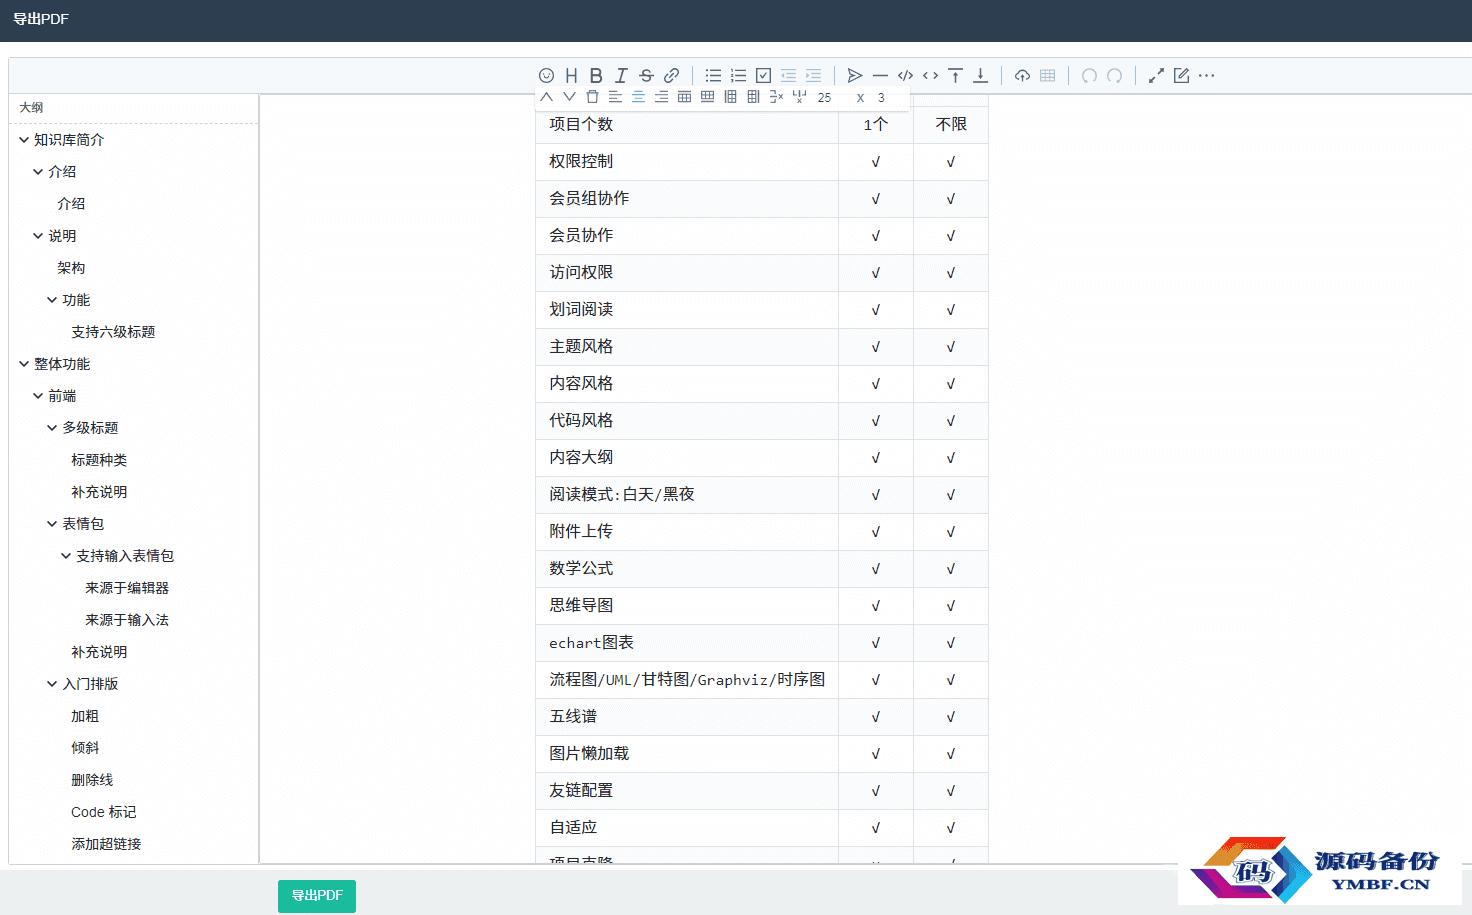Image resolution: width=1472 pixels, height=915 pixels.
Task: Collapse the 功能 outline node
Action: point(52,300)
